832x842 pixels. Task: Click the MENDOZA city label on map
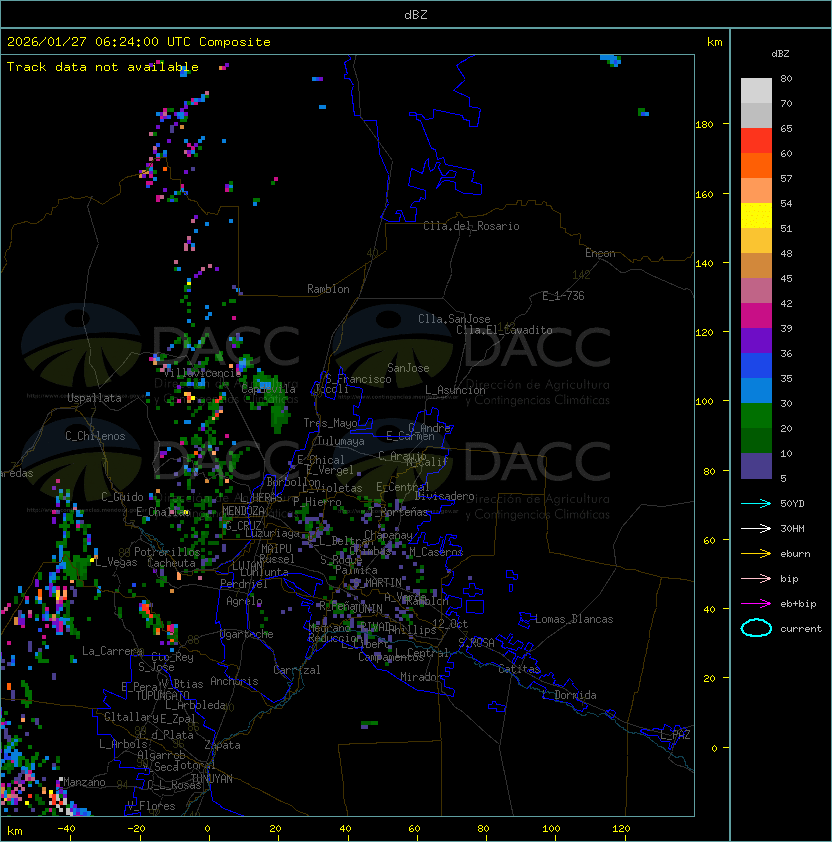(243, 511)
